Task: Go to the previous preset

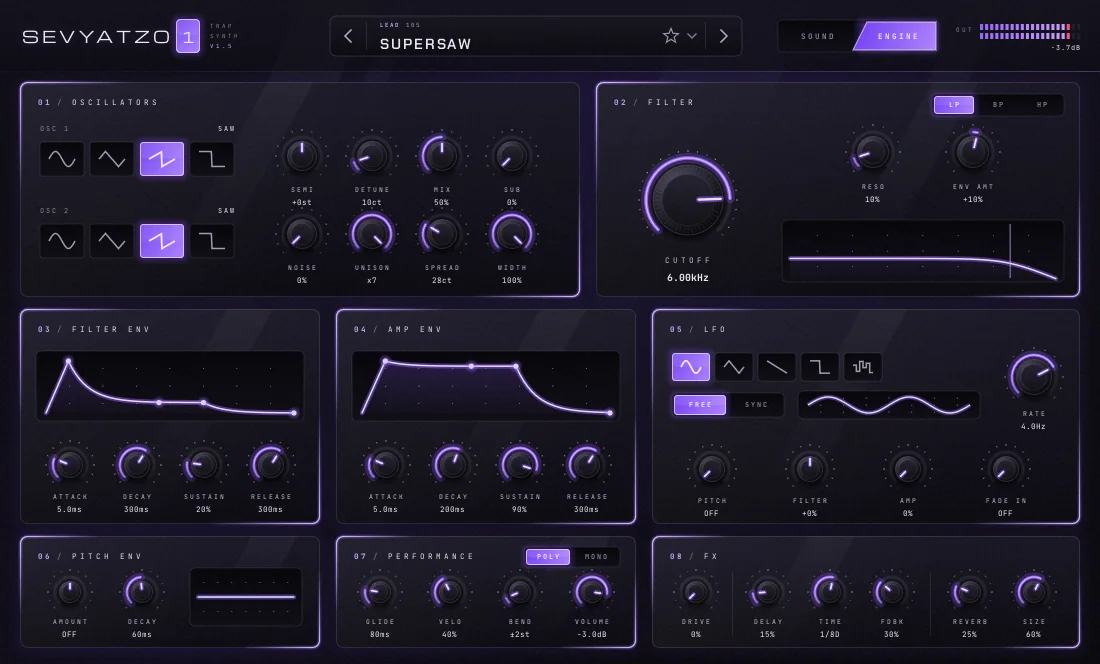Action: [x=349, y=36]
